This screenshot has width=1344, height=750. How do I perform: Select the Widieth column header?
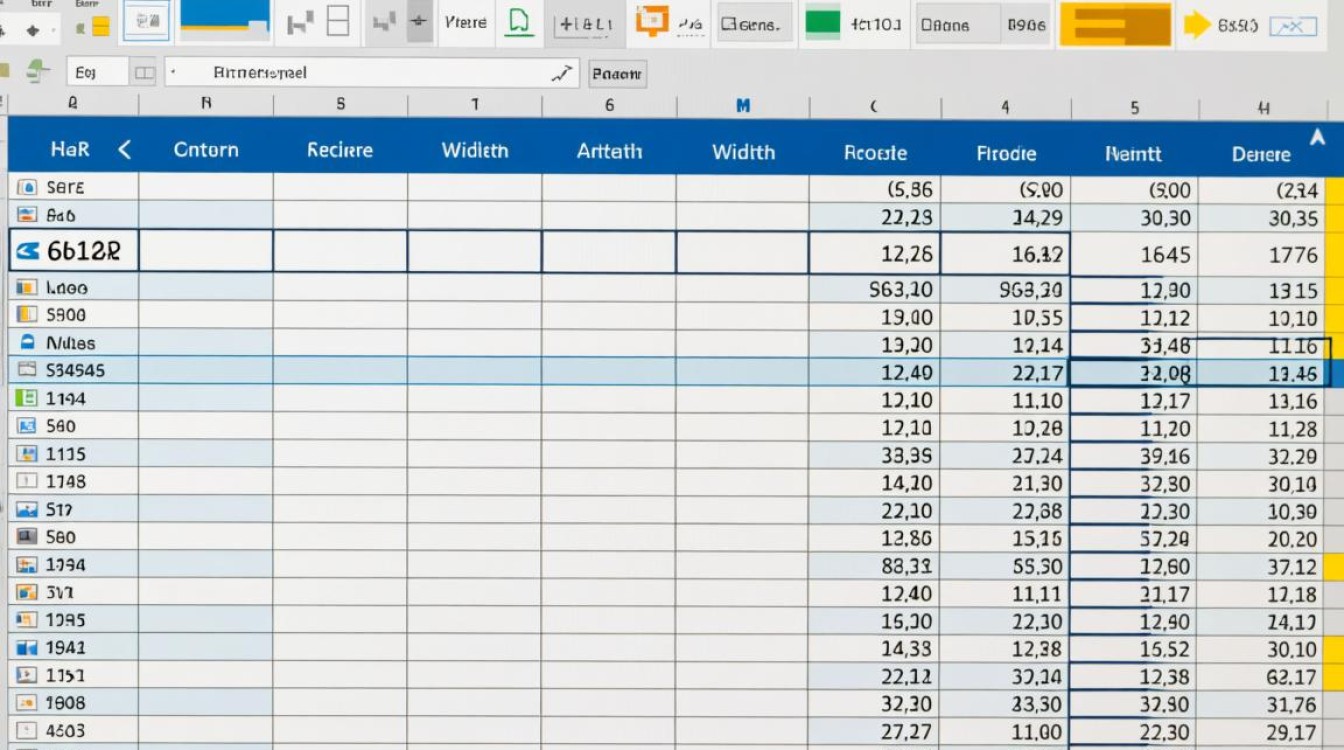click(x=475, y=151)
